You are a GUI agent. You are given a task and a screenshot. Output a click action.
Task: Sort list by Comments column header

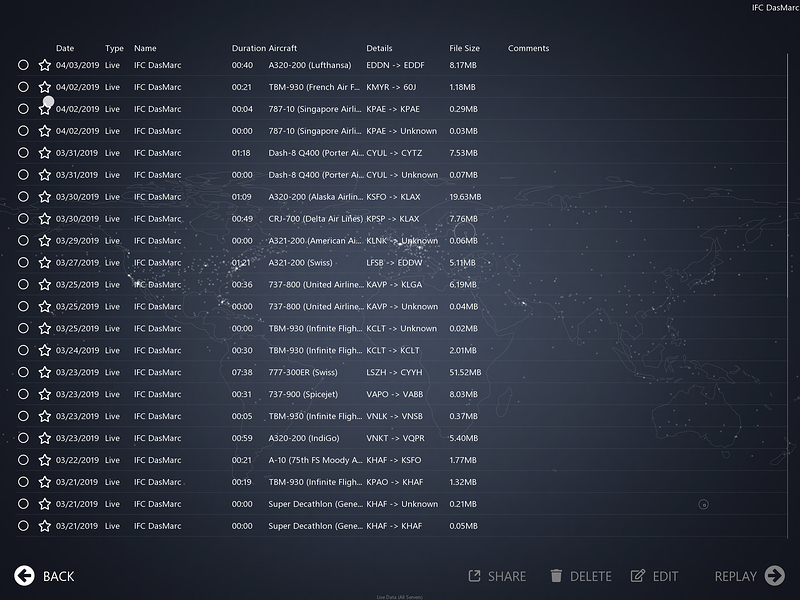pos(529,48)
